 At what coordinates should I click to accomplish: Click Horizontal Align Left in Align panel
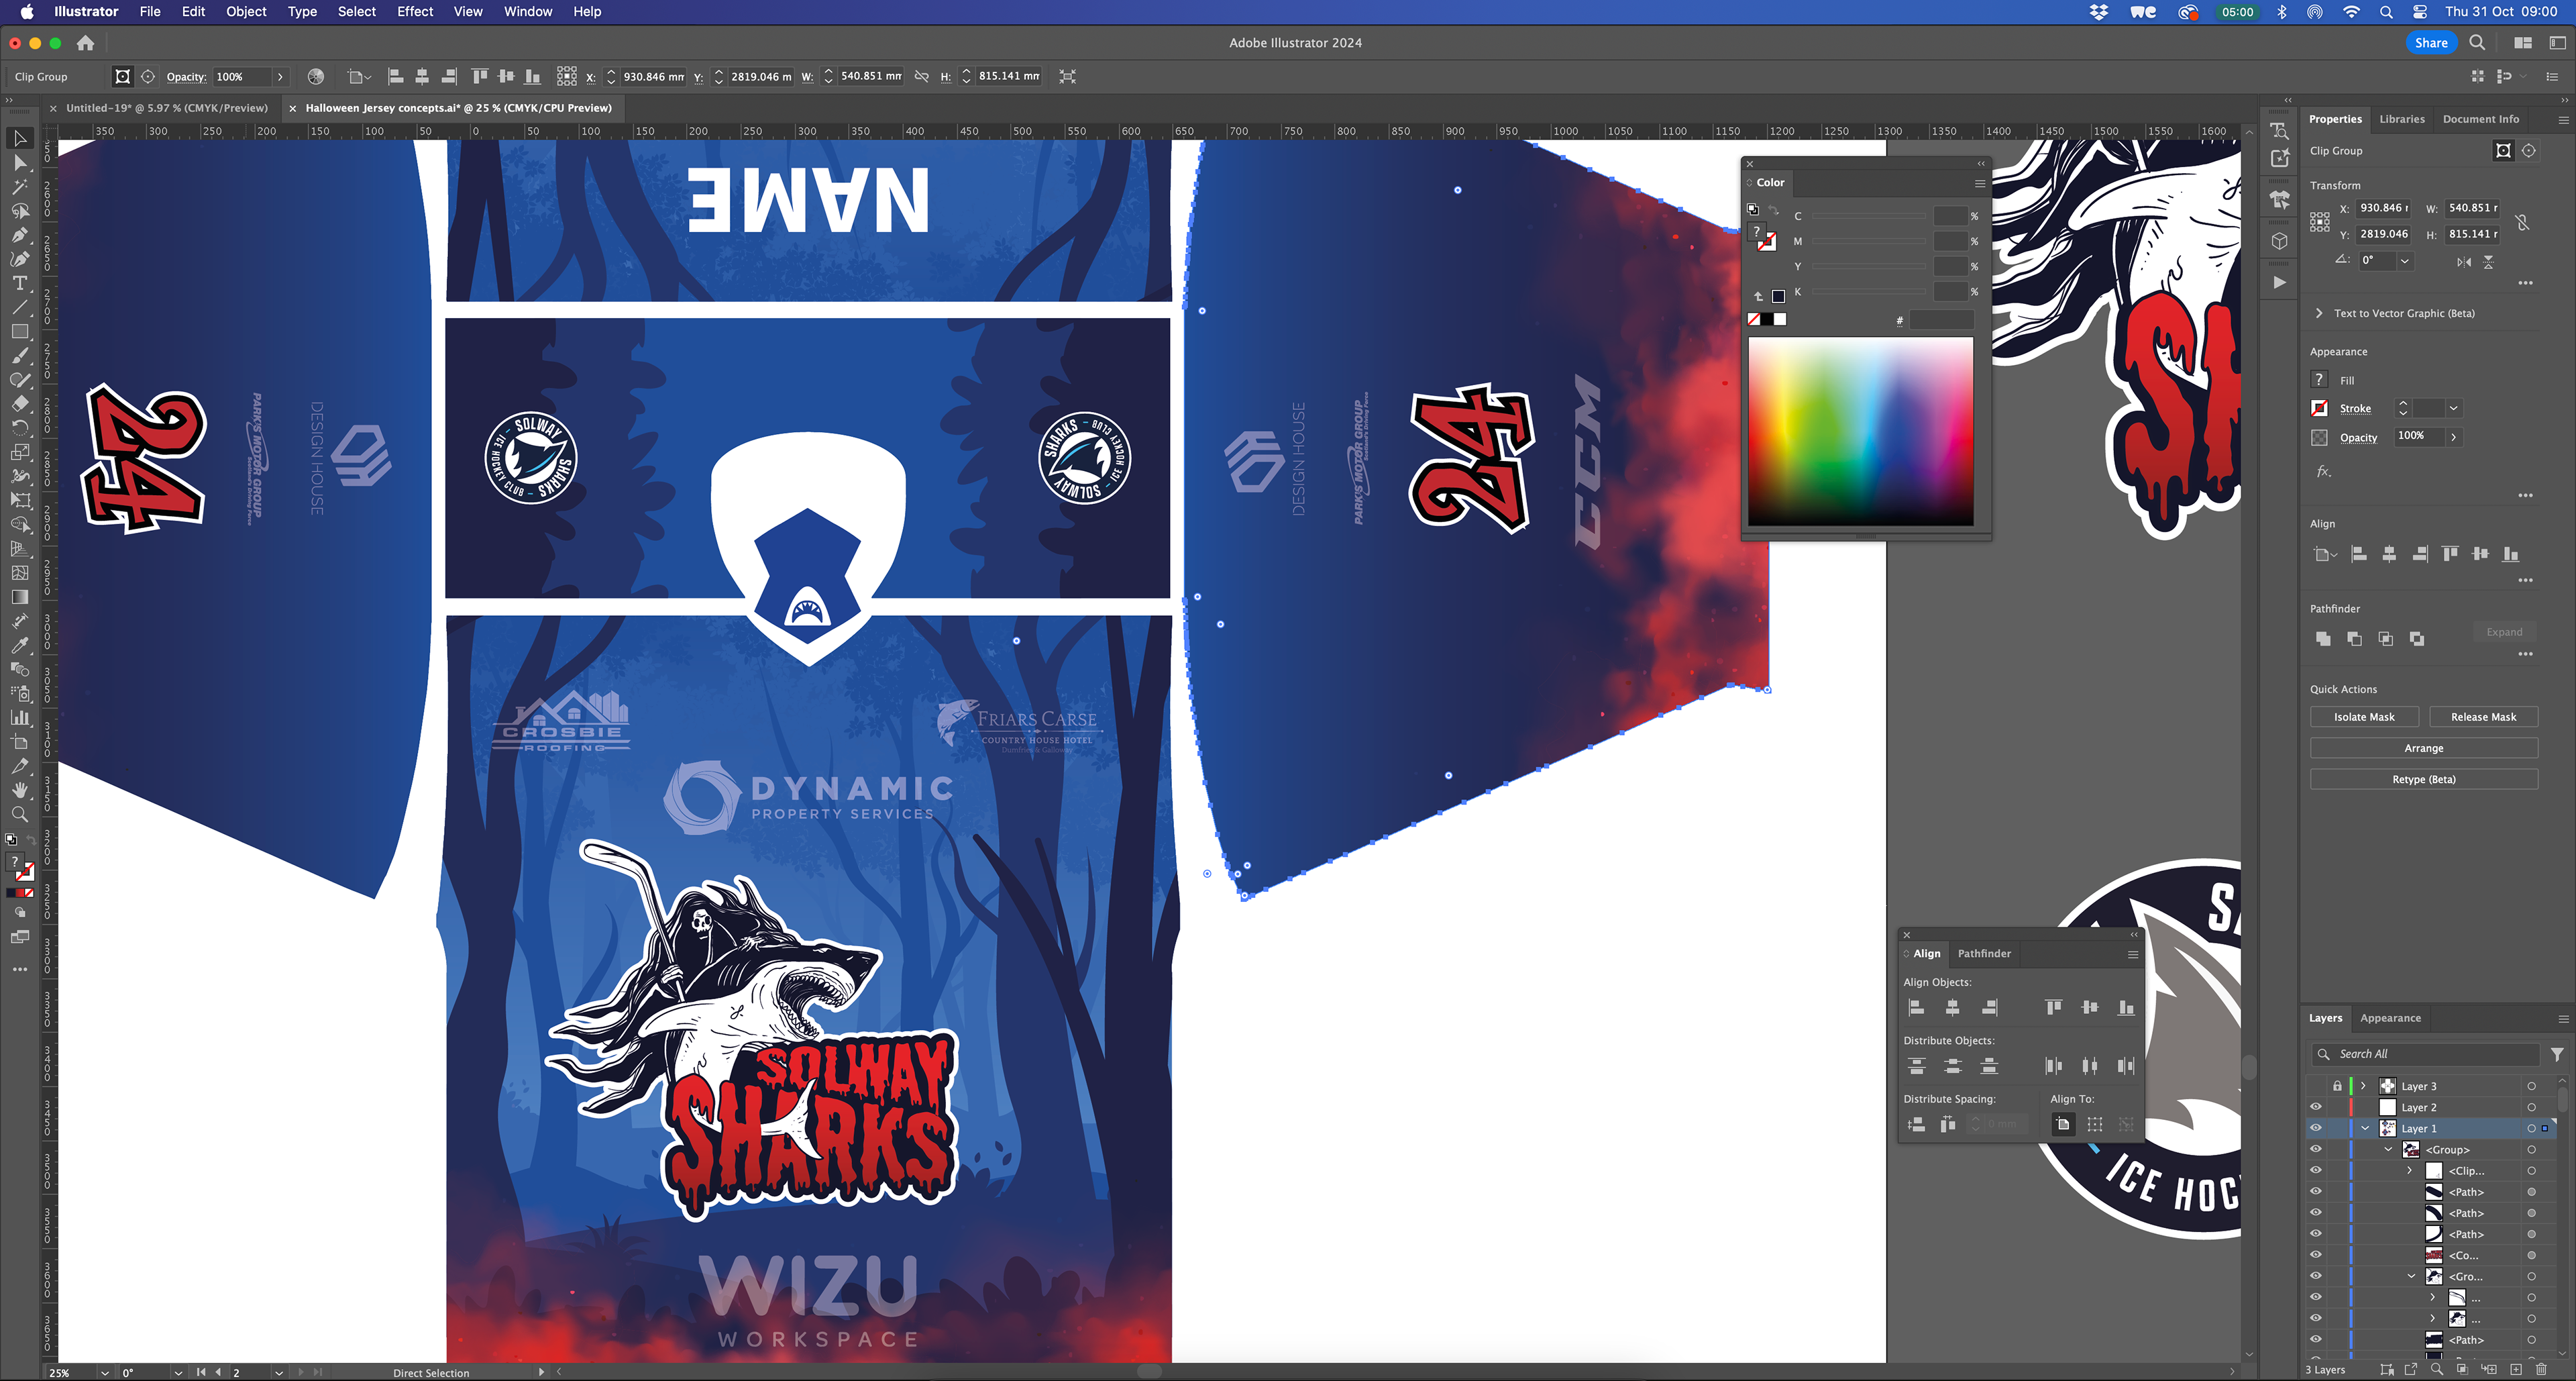tap(1916, 1007)
